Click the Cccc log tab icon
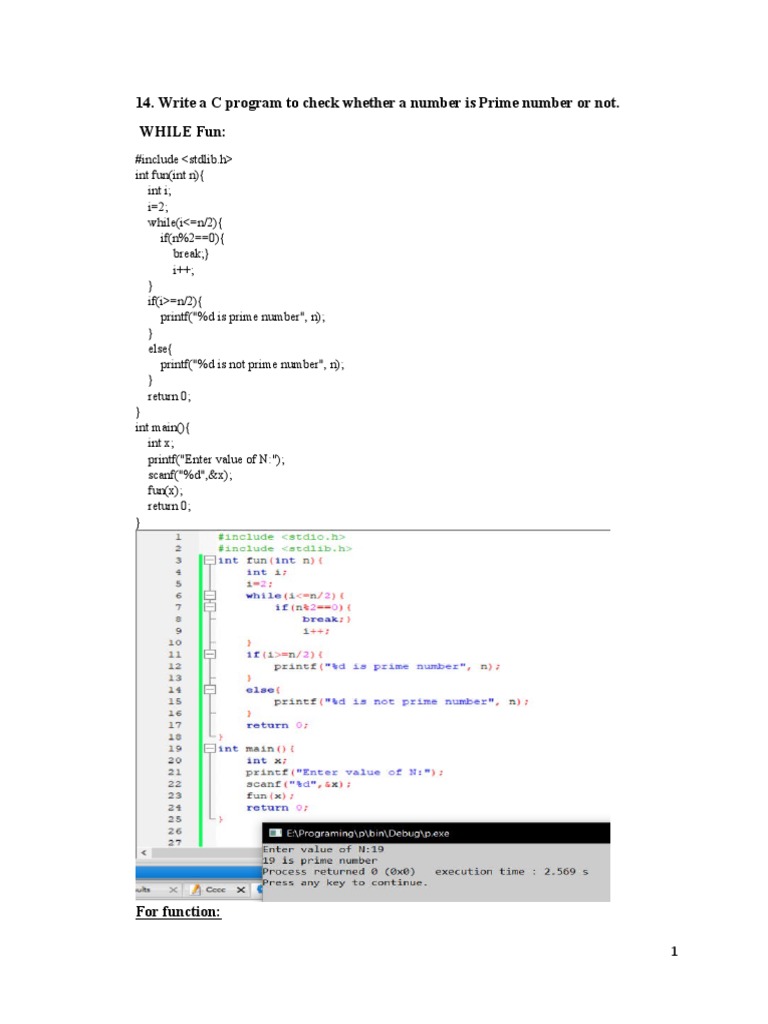The image size is (768, 1024). click(195, 889)
